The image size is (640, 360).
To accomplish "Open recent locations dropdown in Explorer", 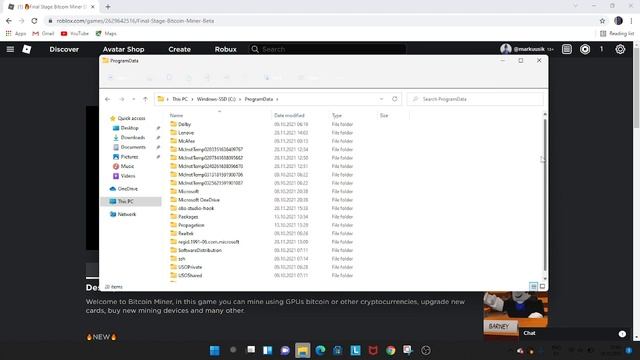I will click(x=133, y=99).
